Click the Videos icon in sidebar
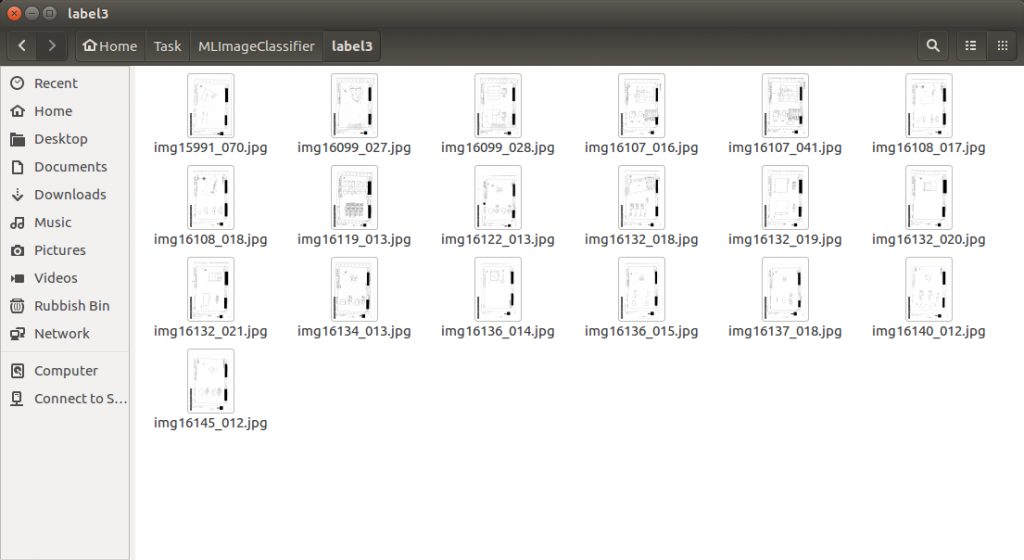The image size is (1024, 560). (x=18, y=278)
